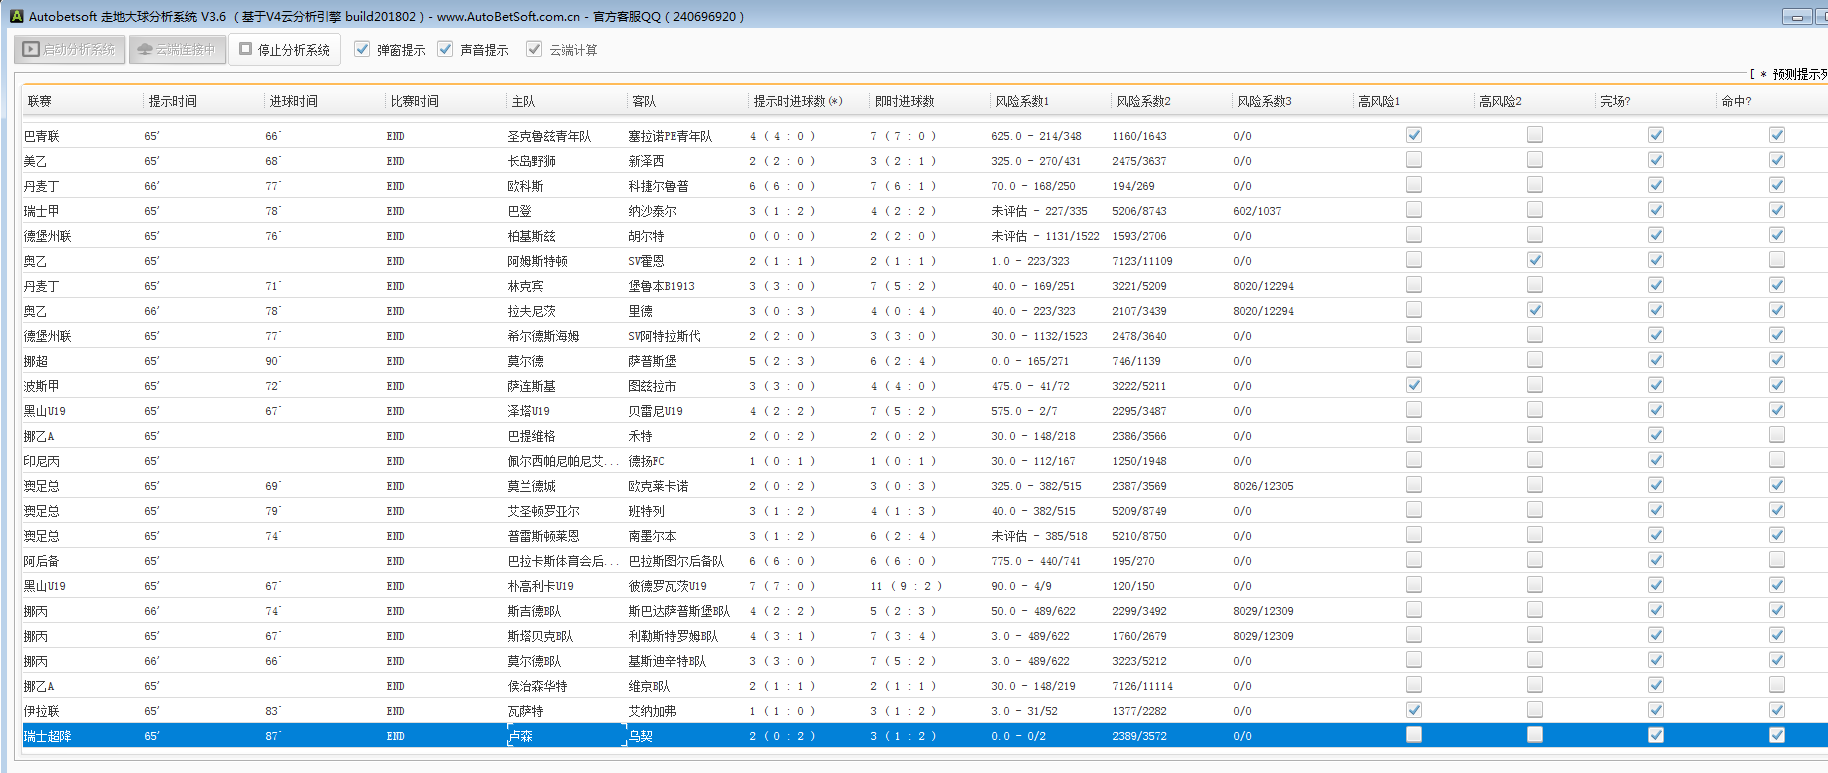Uncheck 高风险1 in the 巴青联 row
1828x773 pixels.
(x=1413, y=135)
